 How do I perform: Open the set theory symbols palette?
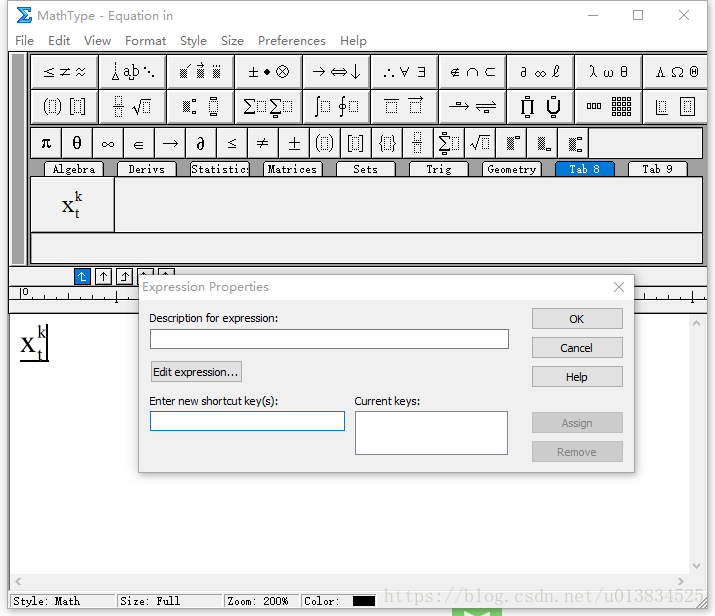click(x=472, y=72)
